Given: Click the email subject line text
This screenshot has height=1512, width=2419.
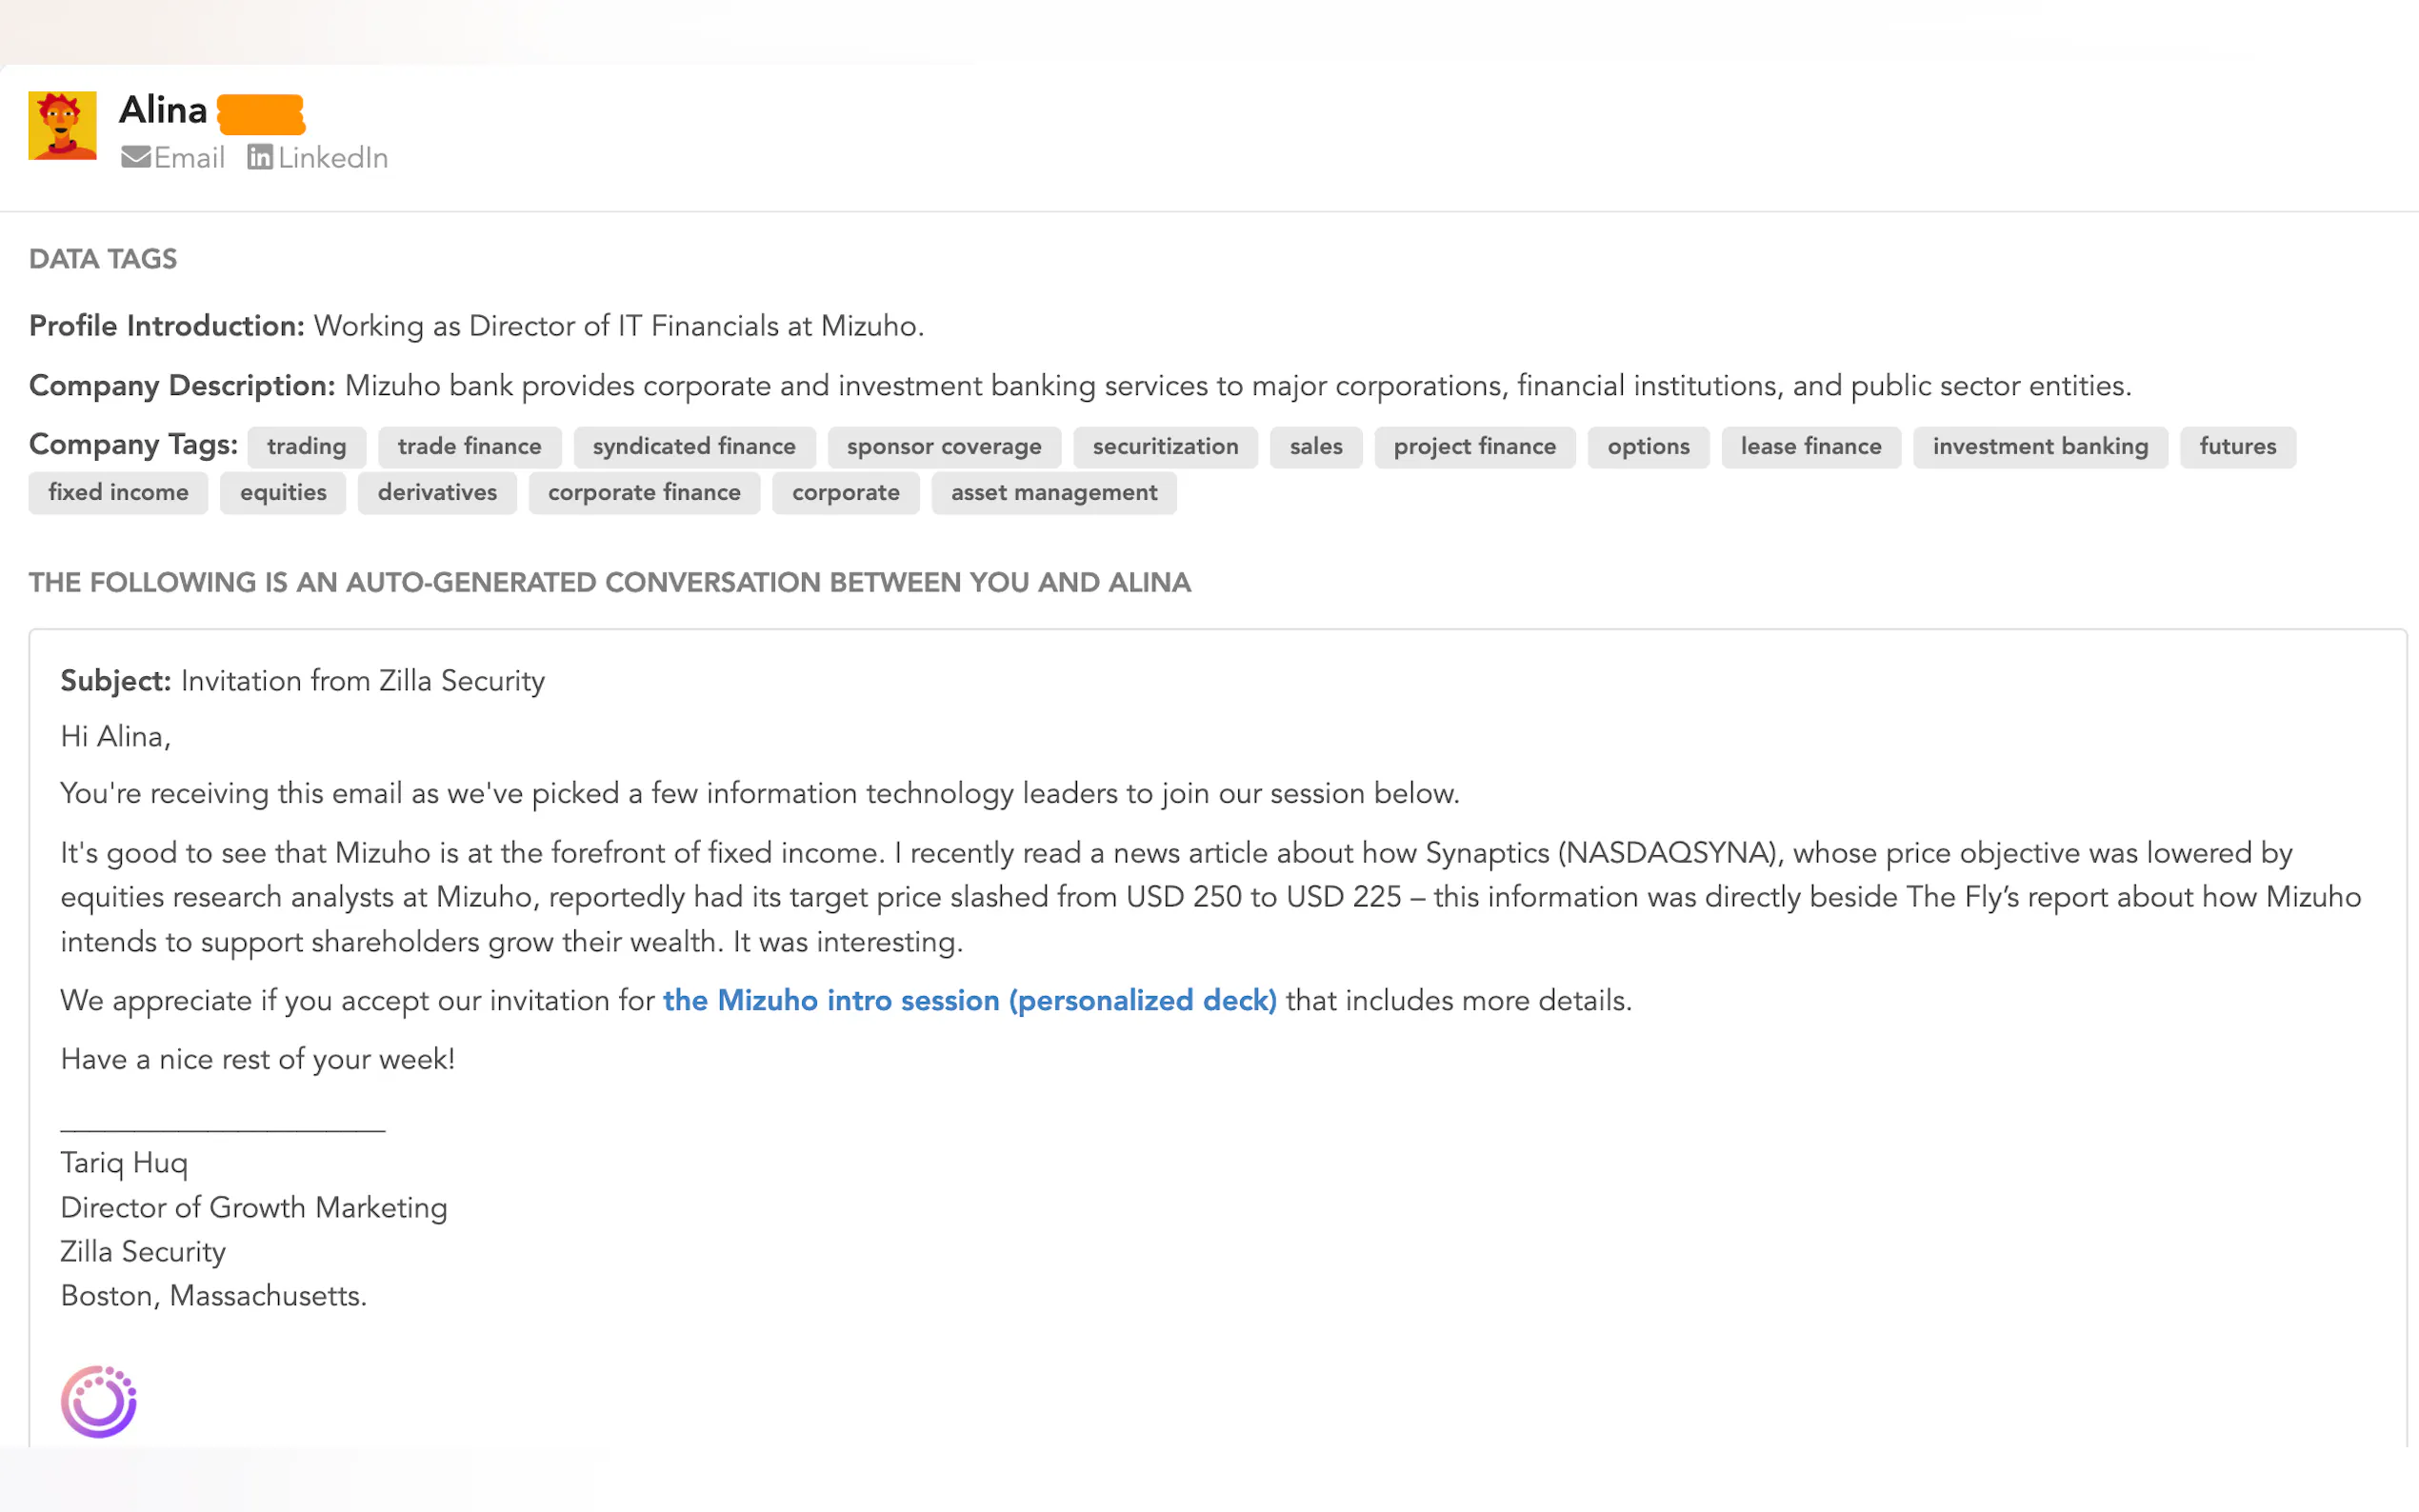Looking at the screenshot, I should pyautogui.click(x=362, y=681).
